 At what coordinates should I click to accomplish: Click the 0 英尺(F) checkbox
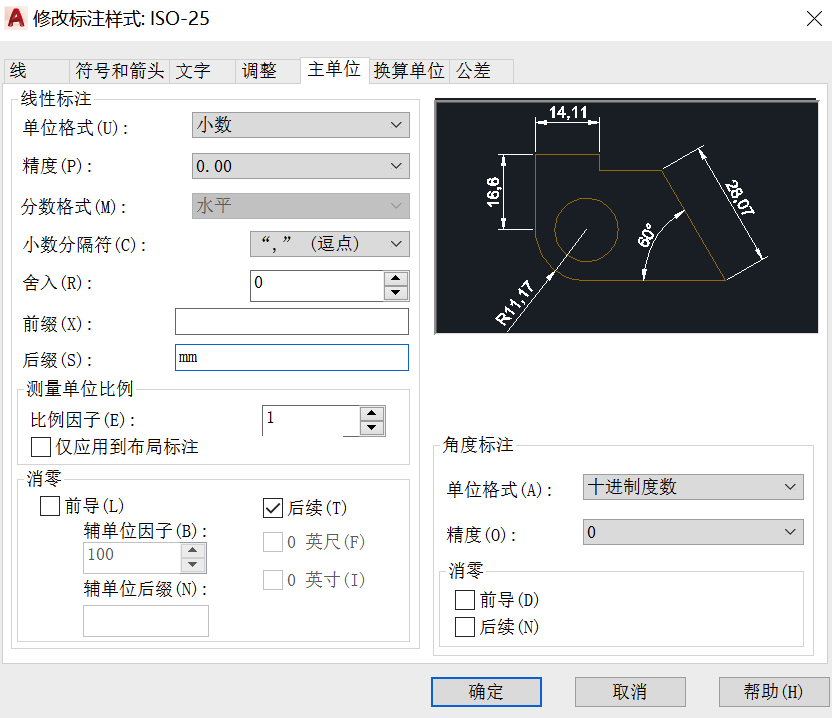coord(273,542)
